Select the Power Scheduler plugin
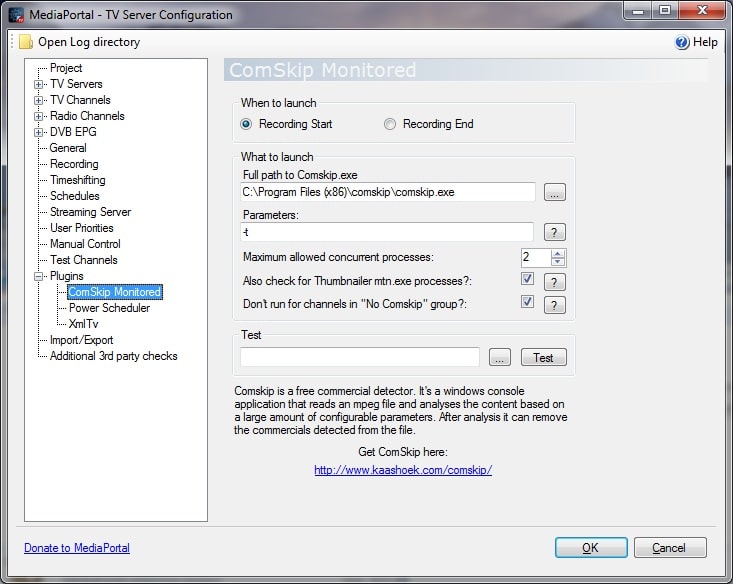The width and height of the screenshot is (733, 584). pos(109,308)
